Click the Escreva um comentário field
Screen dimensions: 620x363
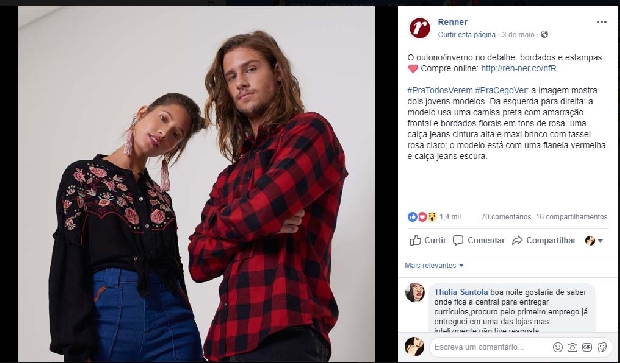point(490,347)
